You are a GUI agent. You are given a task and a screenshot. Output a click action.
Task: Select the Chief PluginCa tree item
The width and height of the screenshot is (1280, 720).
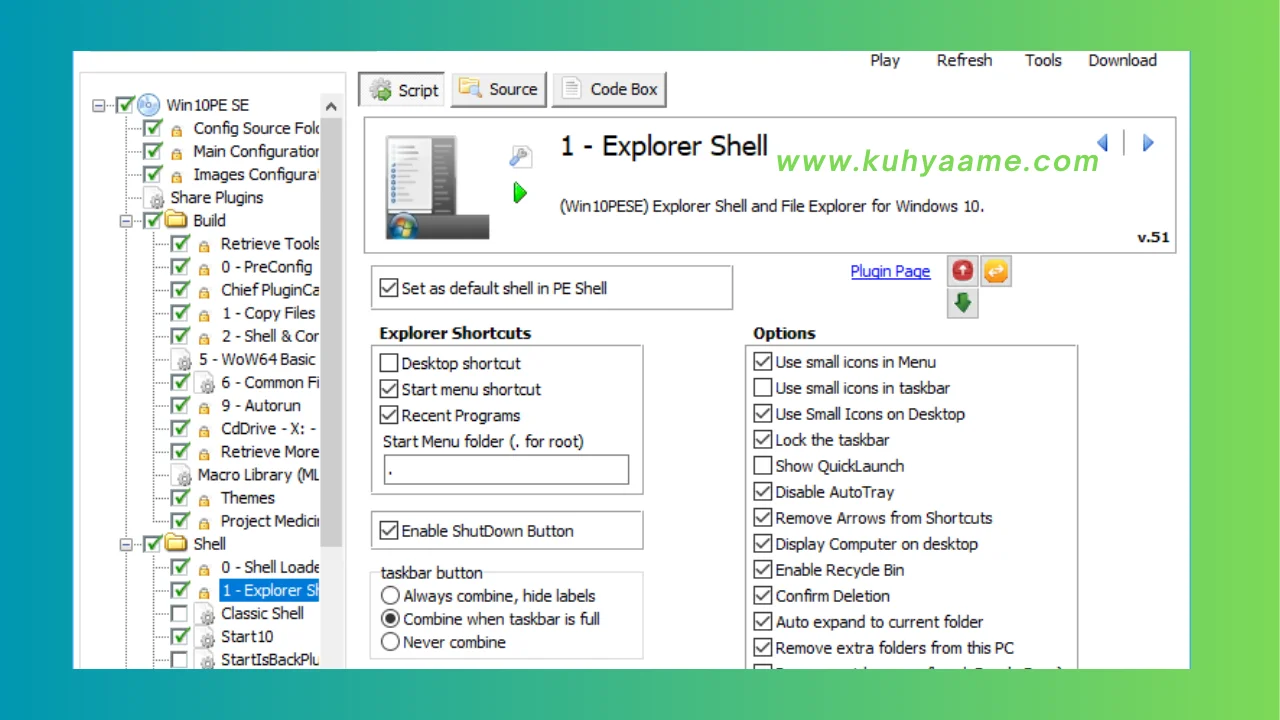(x=270, y=290)
